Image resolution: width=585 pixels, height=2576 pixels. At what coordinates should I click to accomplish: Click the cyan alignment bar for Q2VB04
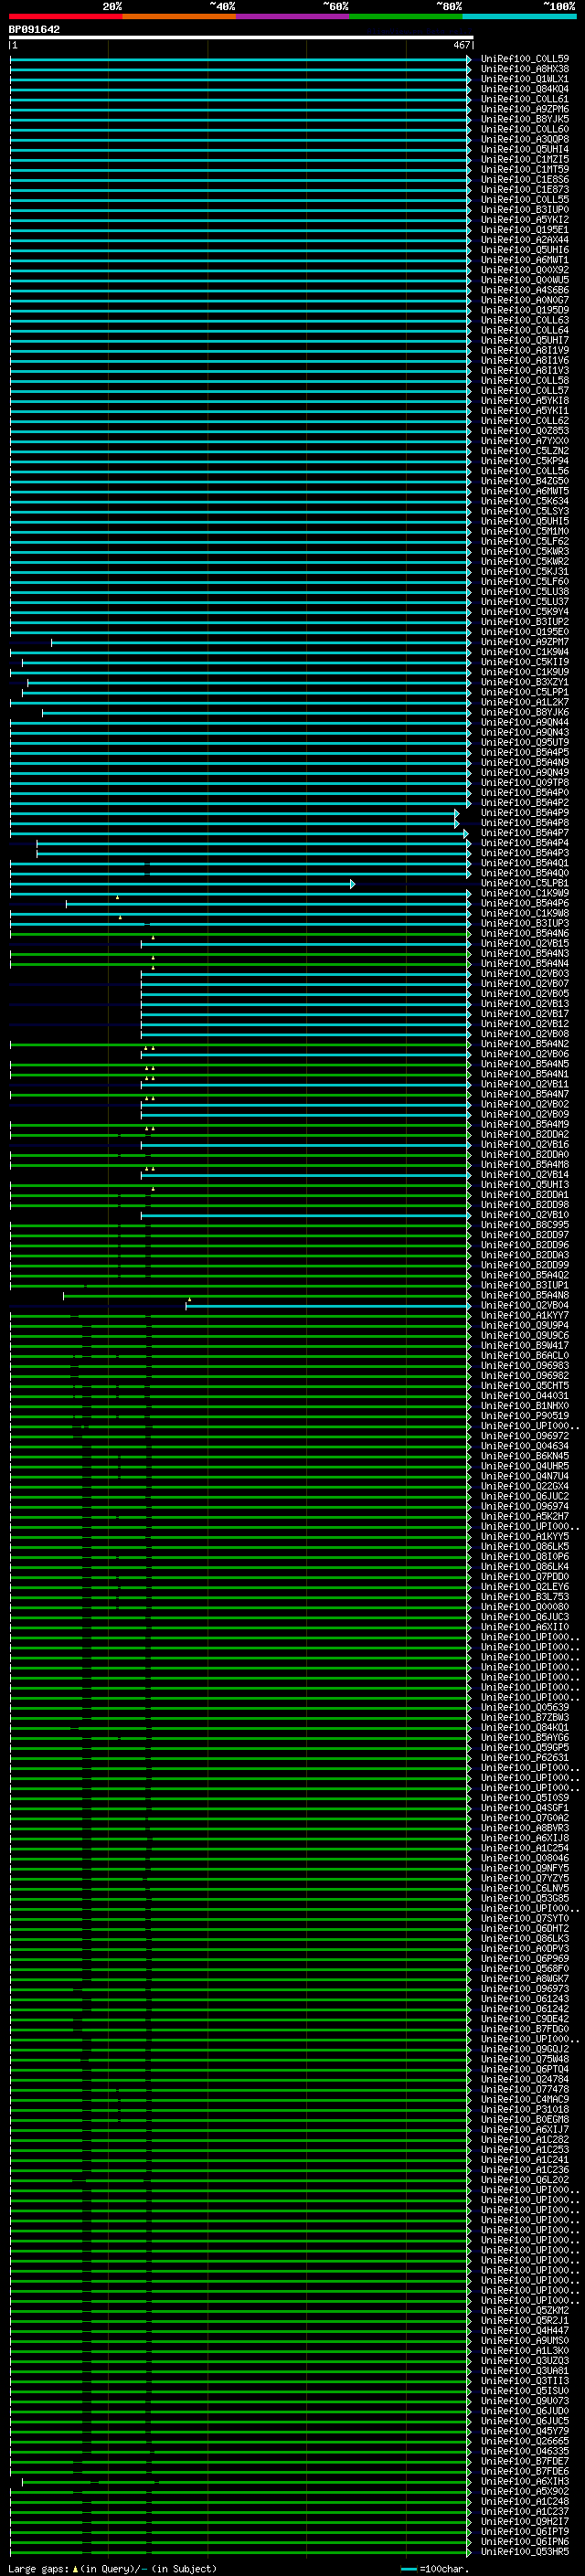328,1306
